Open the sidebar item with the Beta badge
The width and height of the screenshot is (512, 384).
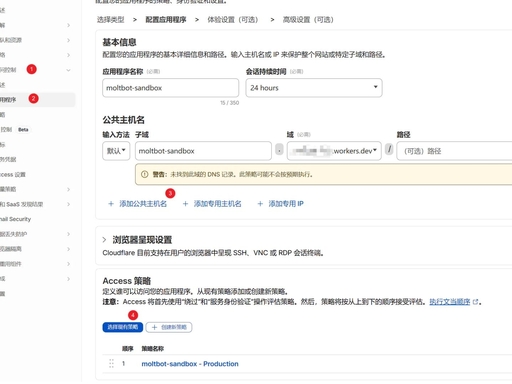click(15, 129)
